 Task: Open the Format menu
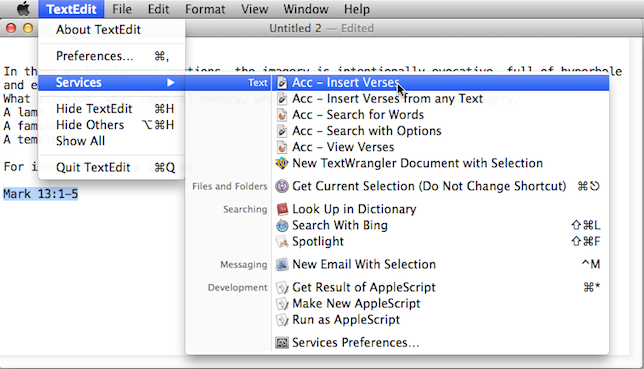(205, 9)
